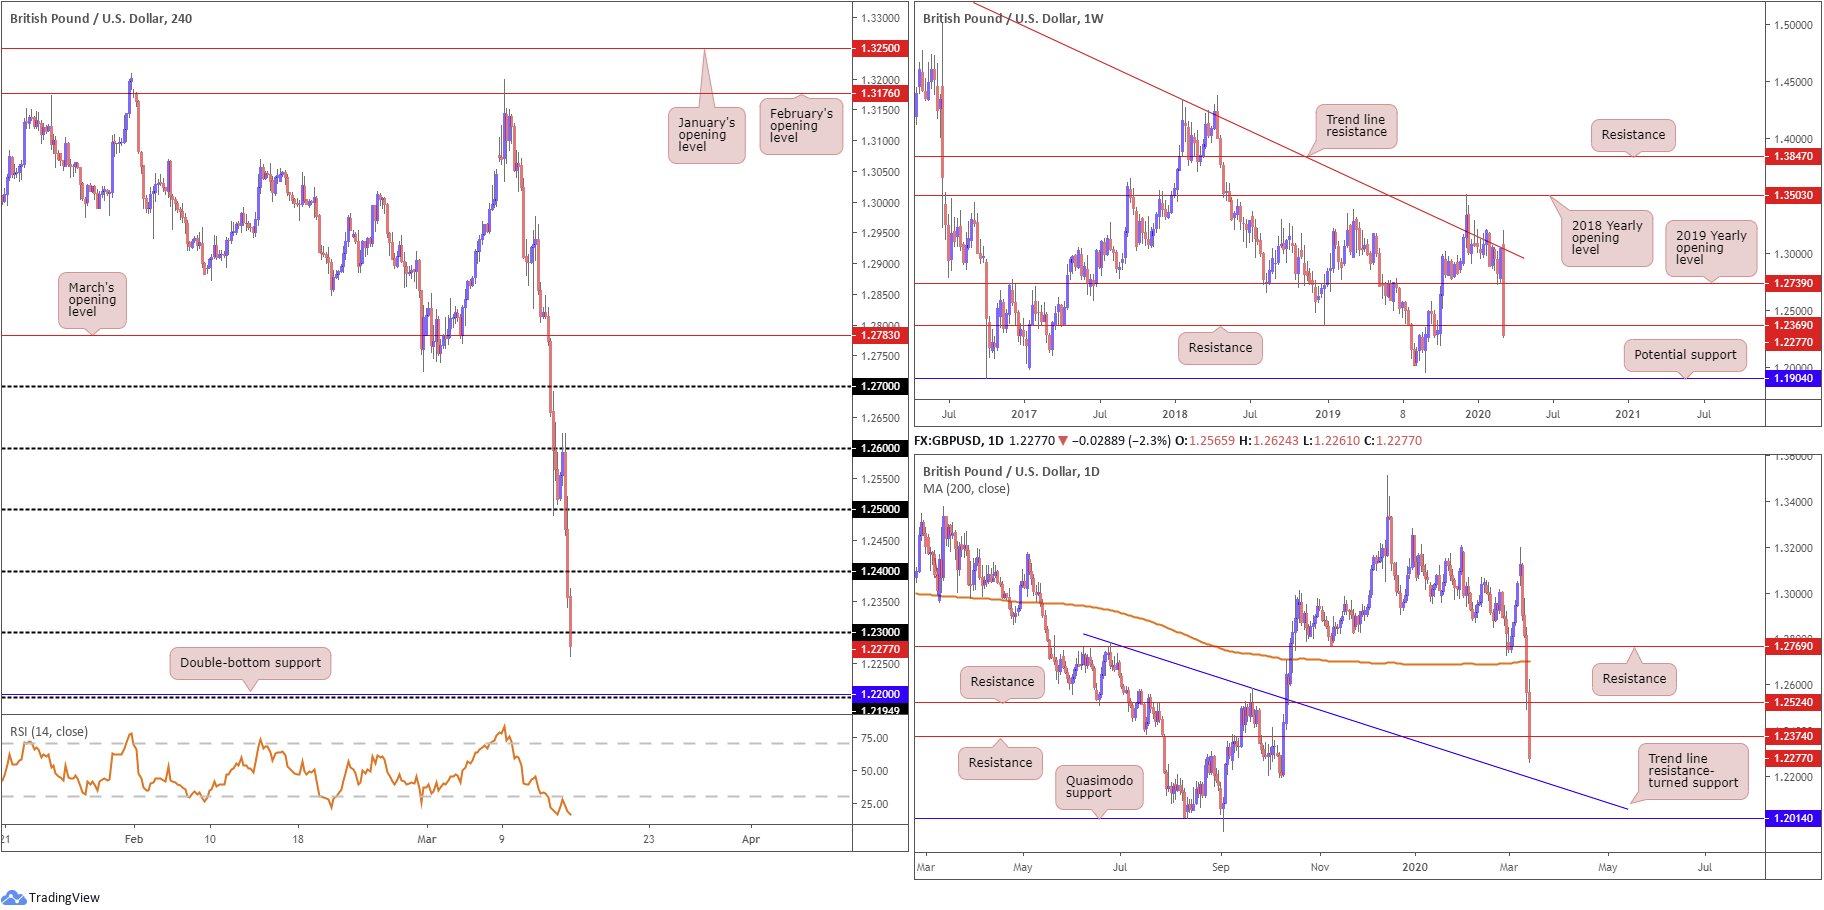Screen dimensions: 1824x910
Task: Click the 75.00 RSI scale value
Action: (875, 738)
